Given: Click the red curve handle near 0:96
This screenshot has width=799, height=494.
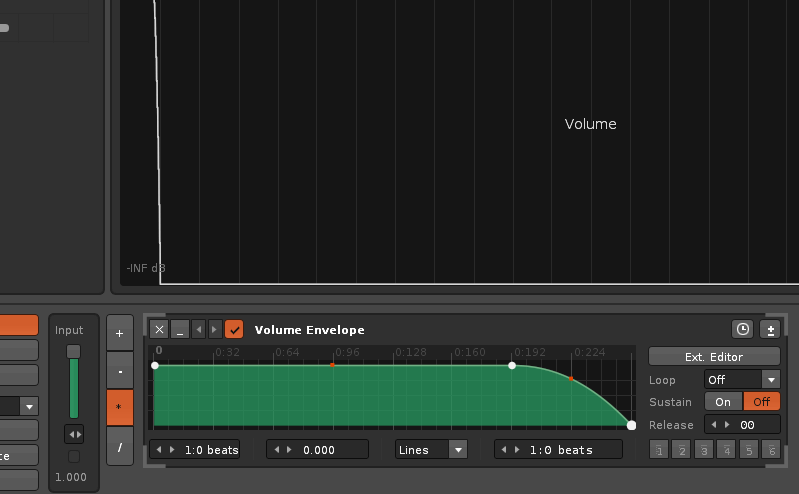Looking at the screenshot, I should click(x=332, y=365).
